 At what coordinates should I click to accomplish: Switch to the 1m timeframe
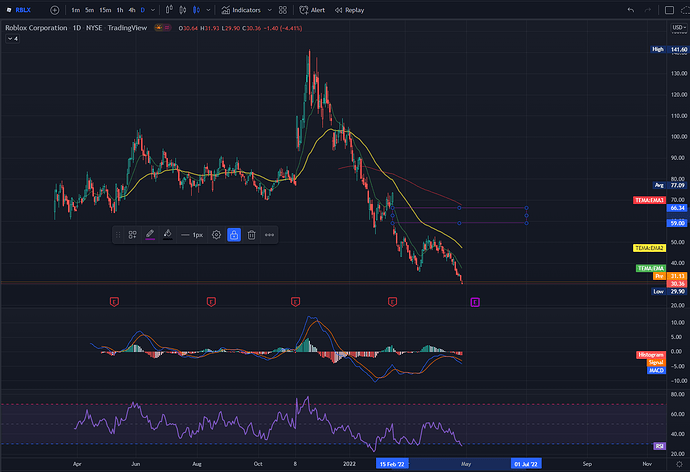pyautogui.click(x=76, y=10)
